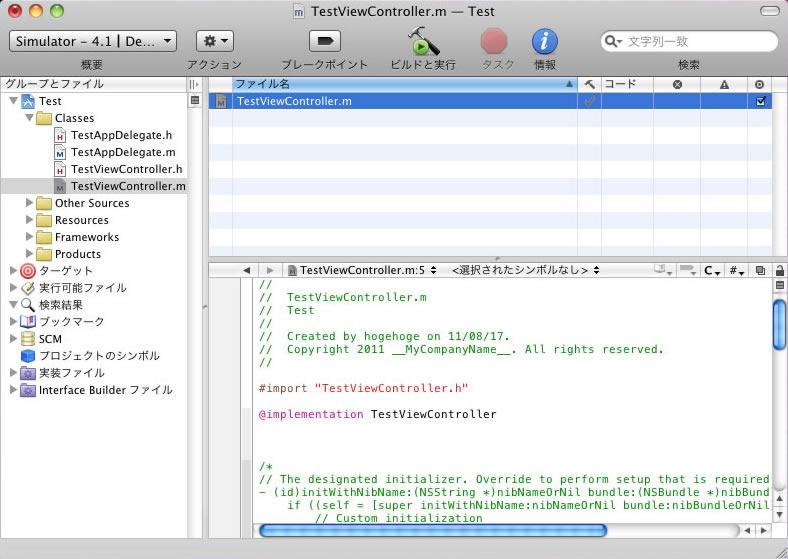
Task: Expand the SCM group
Action: [14, 339]
